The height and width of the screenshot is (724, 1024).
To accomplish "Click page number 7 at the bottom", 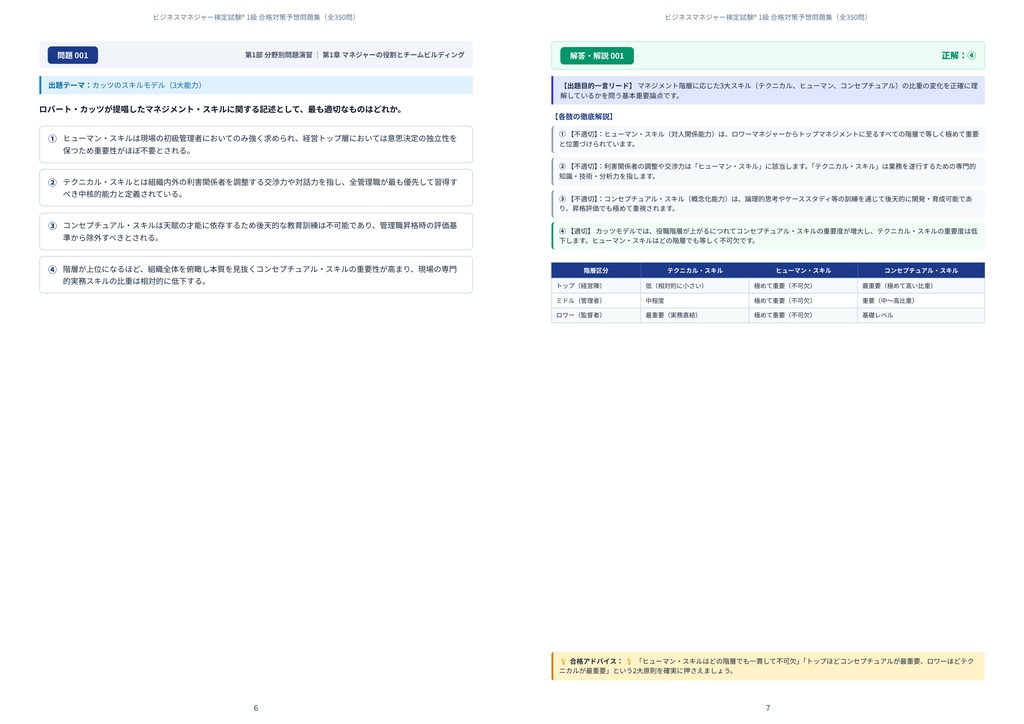I will [x=768, y=708].
